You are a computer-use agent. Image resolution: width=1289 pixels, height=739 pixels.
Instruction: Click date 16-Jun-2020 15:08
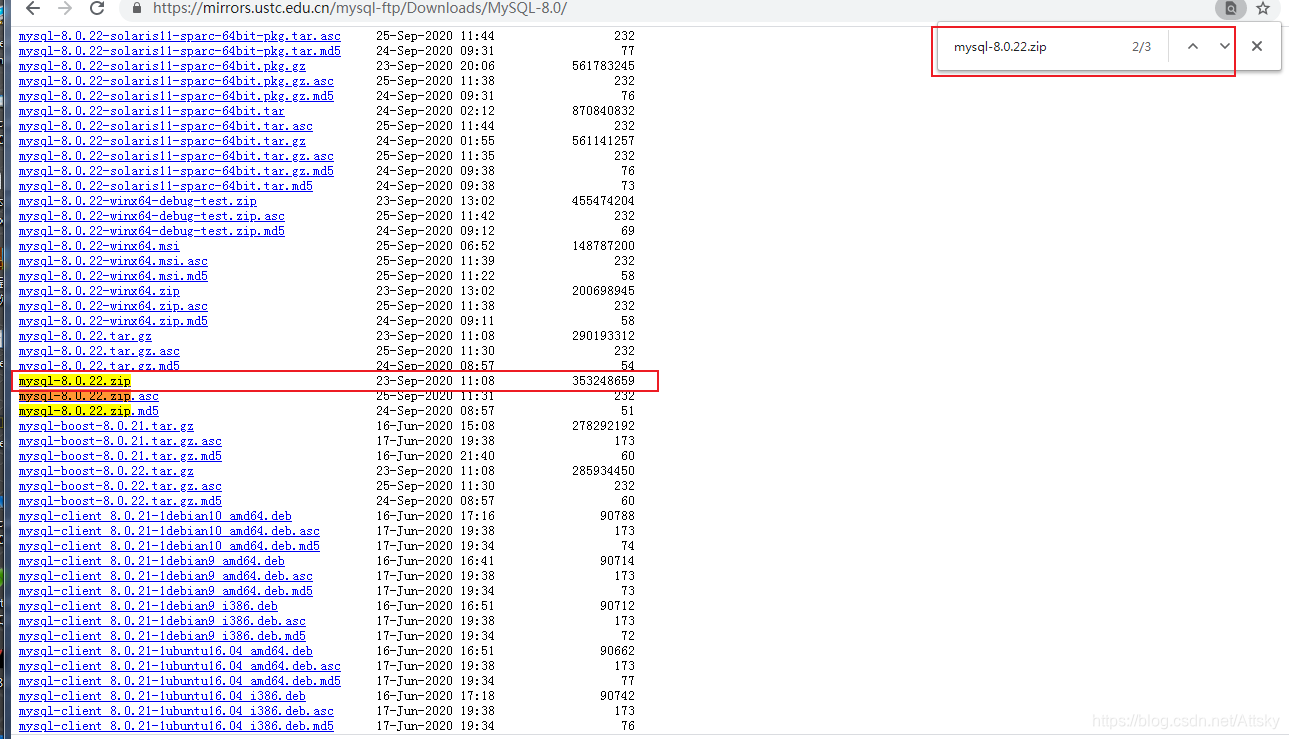tap(435, 426)
